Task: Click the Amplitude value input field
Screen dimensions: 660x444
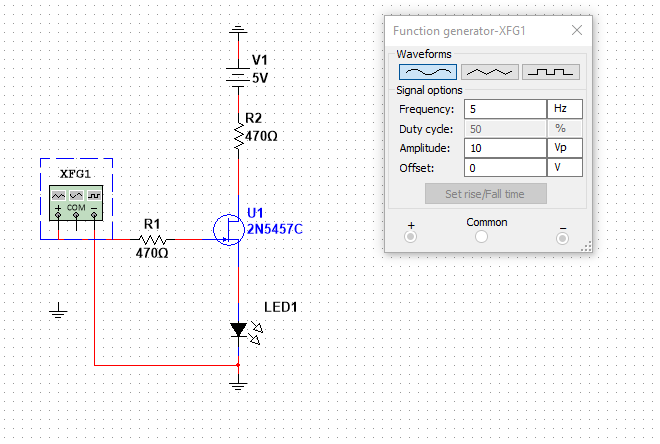Action: click(502, 148)
